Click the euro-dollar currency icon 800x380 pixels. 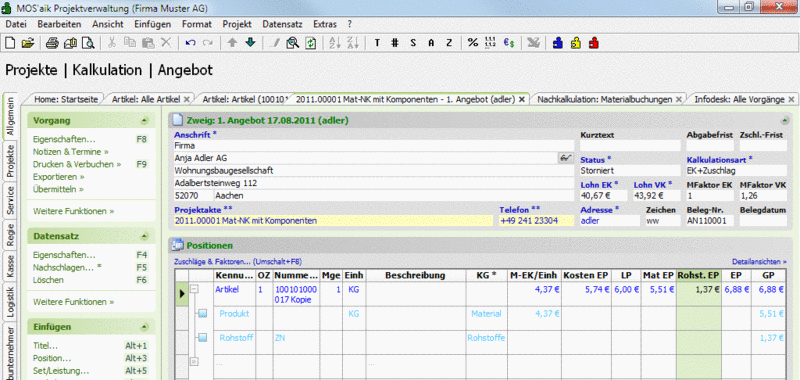coord(509,43)
